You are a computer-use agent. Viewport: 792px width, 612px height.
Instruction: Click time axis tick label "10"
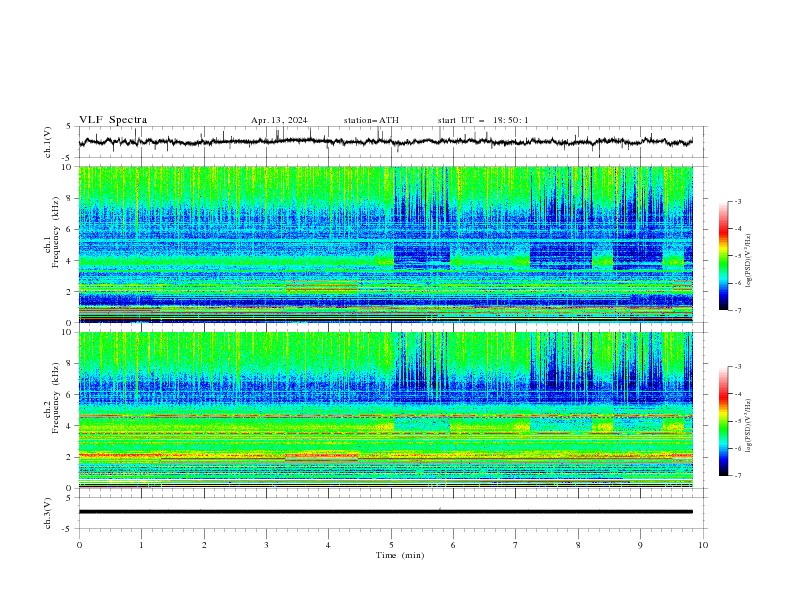click(703, 545)
